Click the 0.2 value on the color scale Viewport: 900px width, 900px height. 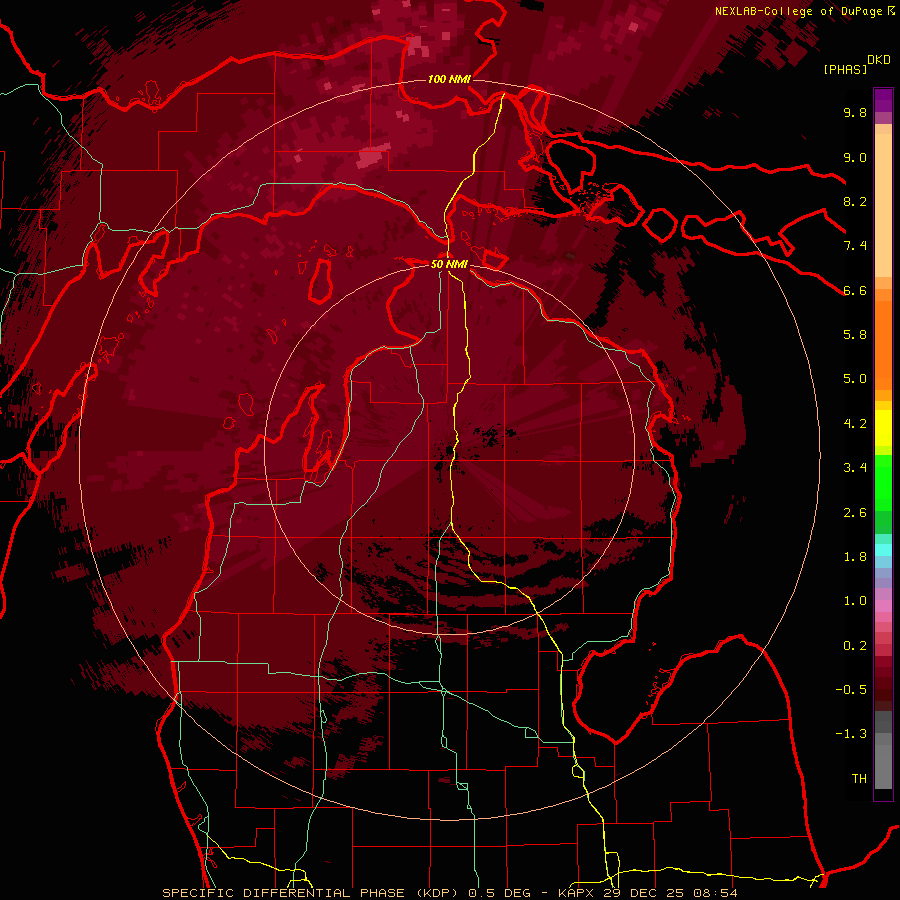pos(855,646)
